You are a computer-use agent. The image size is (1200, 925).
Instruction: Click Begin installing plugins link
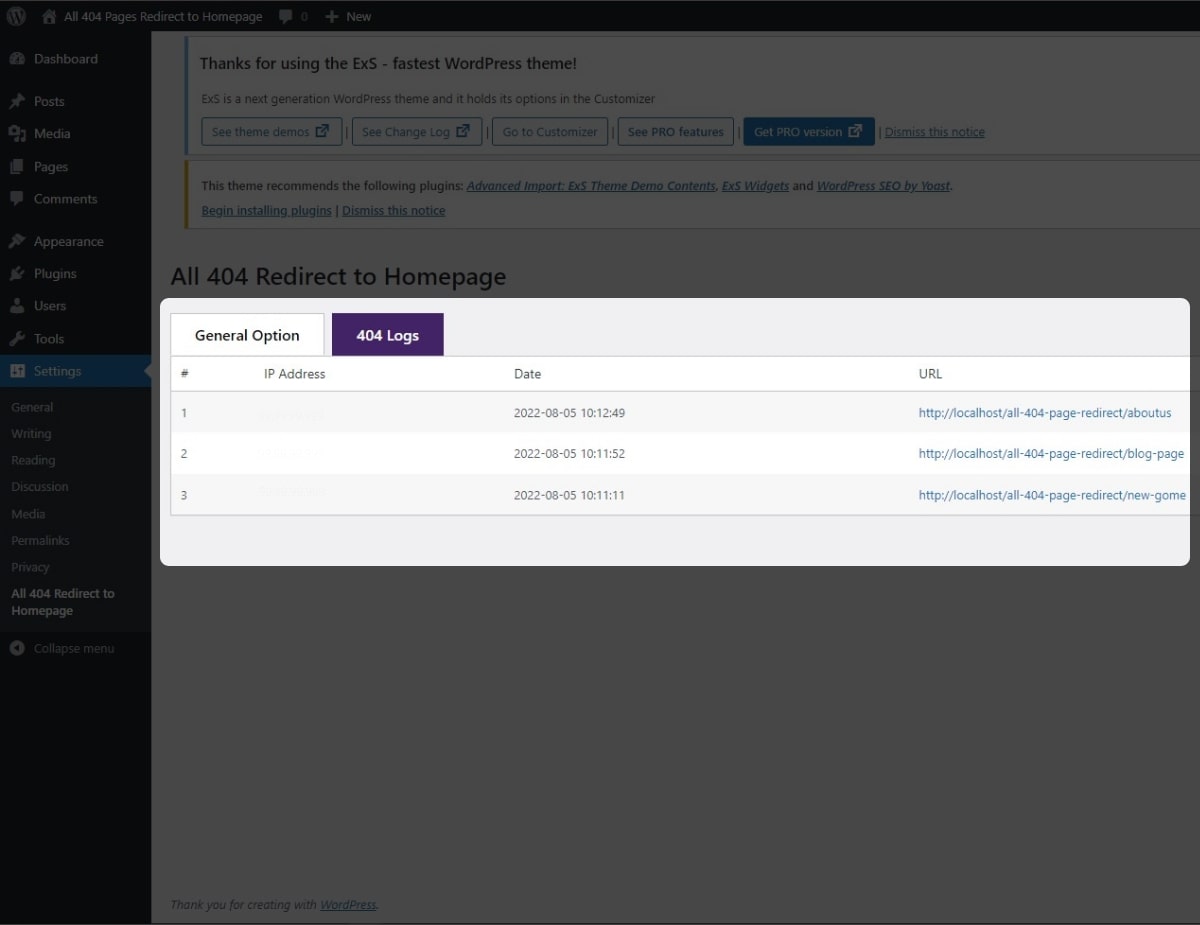click(266, 211)
